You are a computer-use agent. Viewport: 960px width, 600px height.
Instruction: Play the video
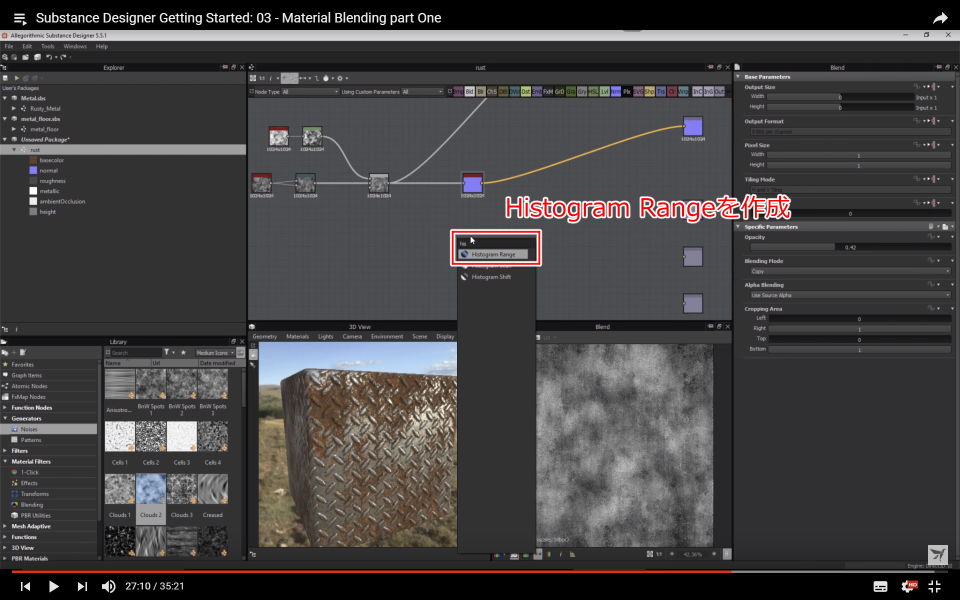point(53,586)
